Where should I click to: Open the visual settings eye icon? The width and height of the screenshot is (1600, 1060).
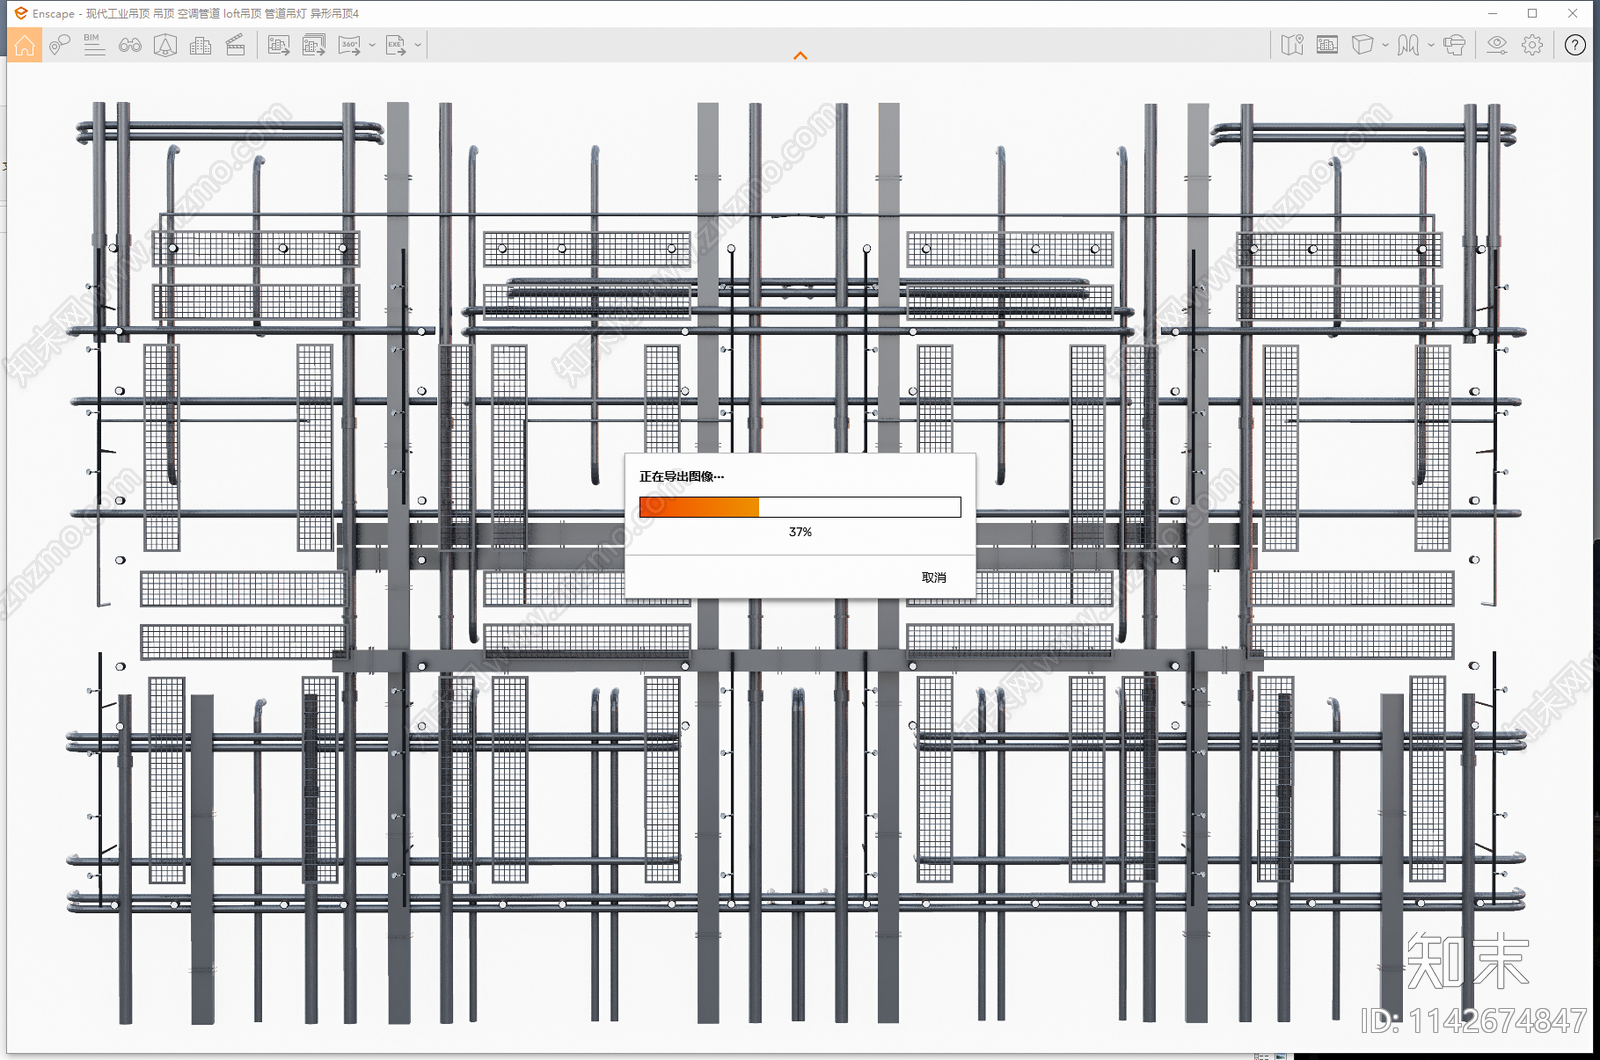click(1497, 45)
